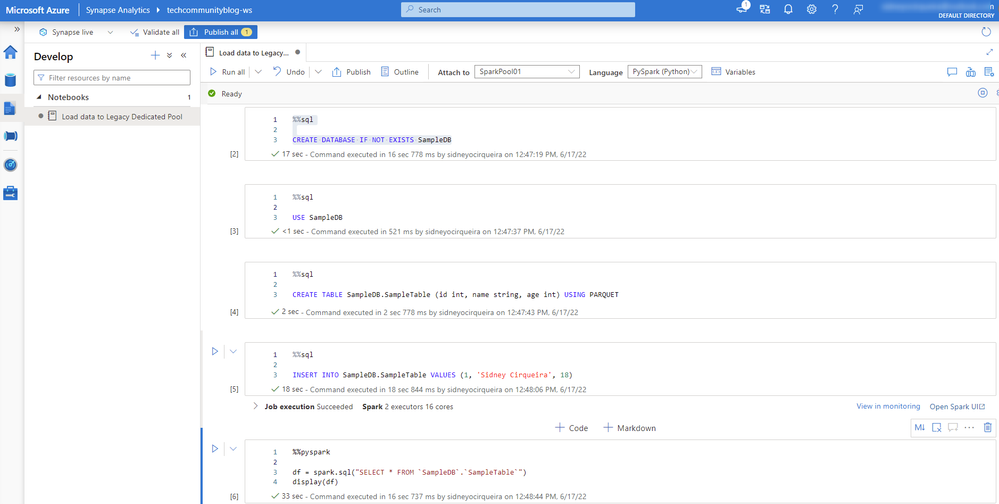Image resolution: width=999 pixels, height=504 pixels.
Task: Open add to pipeline icon
Action: pyautogui.click(x=970, y=72)
